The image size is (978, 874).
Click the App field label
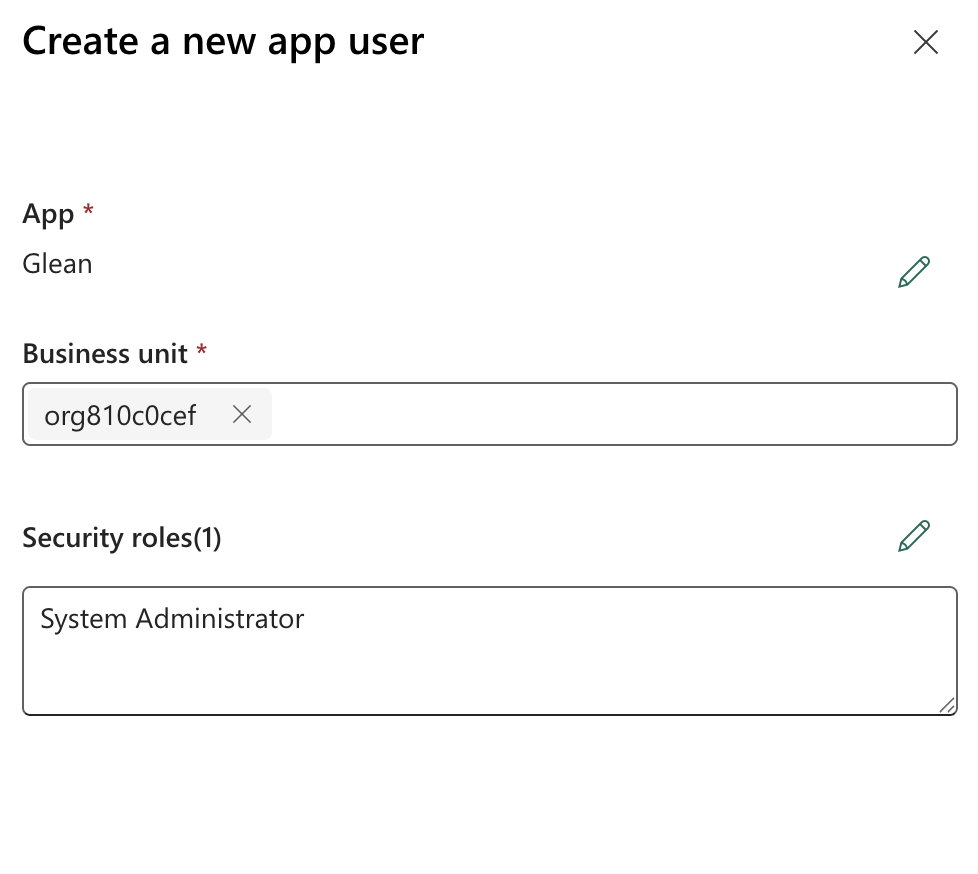[x=48, y=214]
